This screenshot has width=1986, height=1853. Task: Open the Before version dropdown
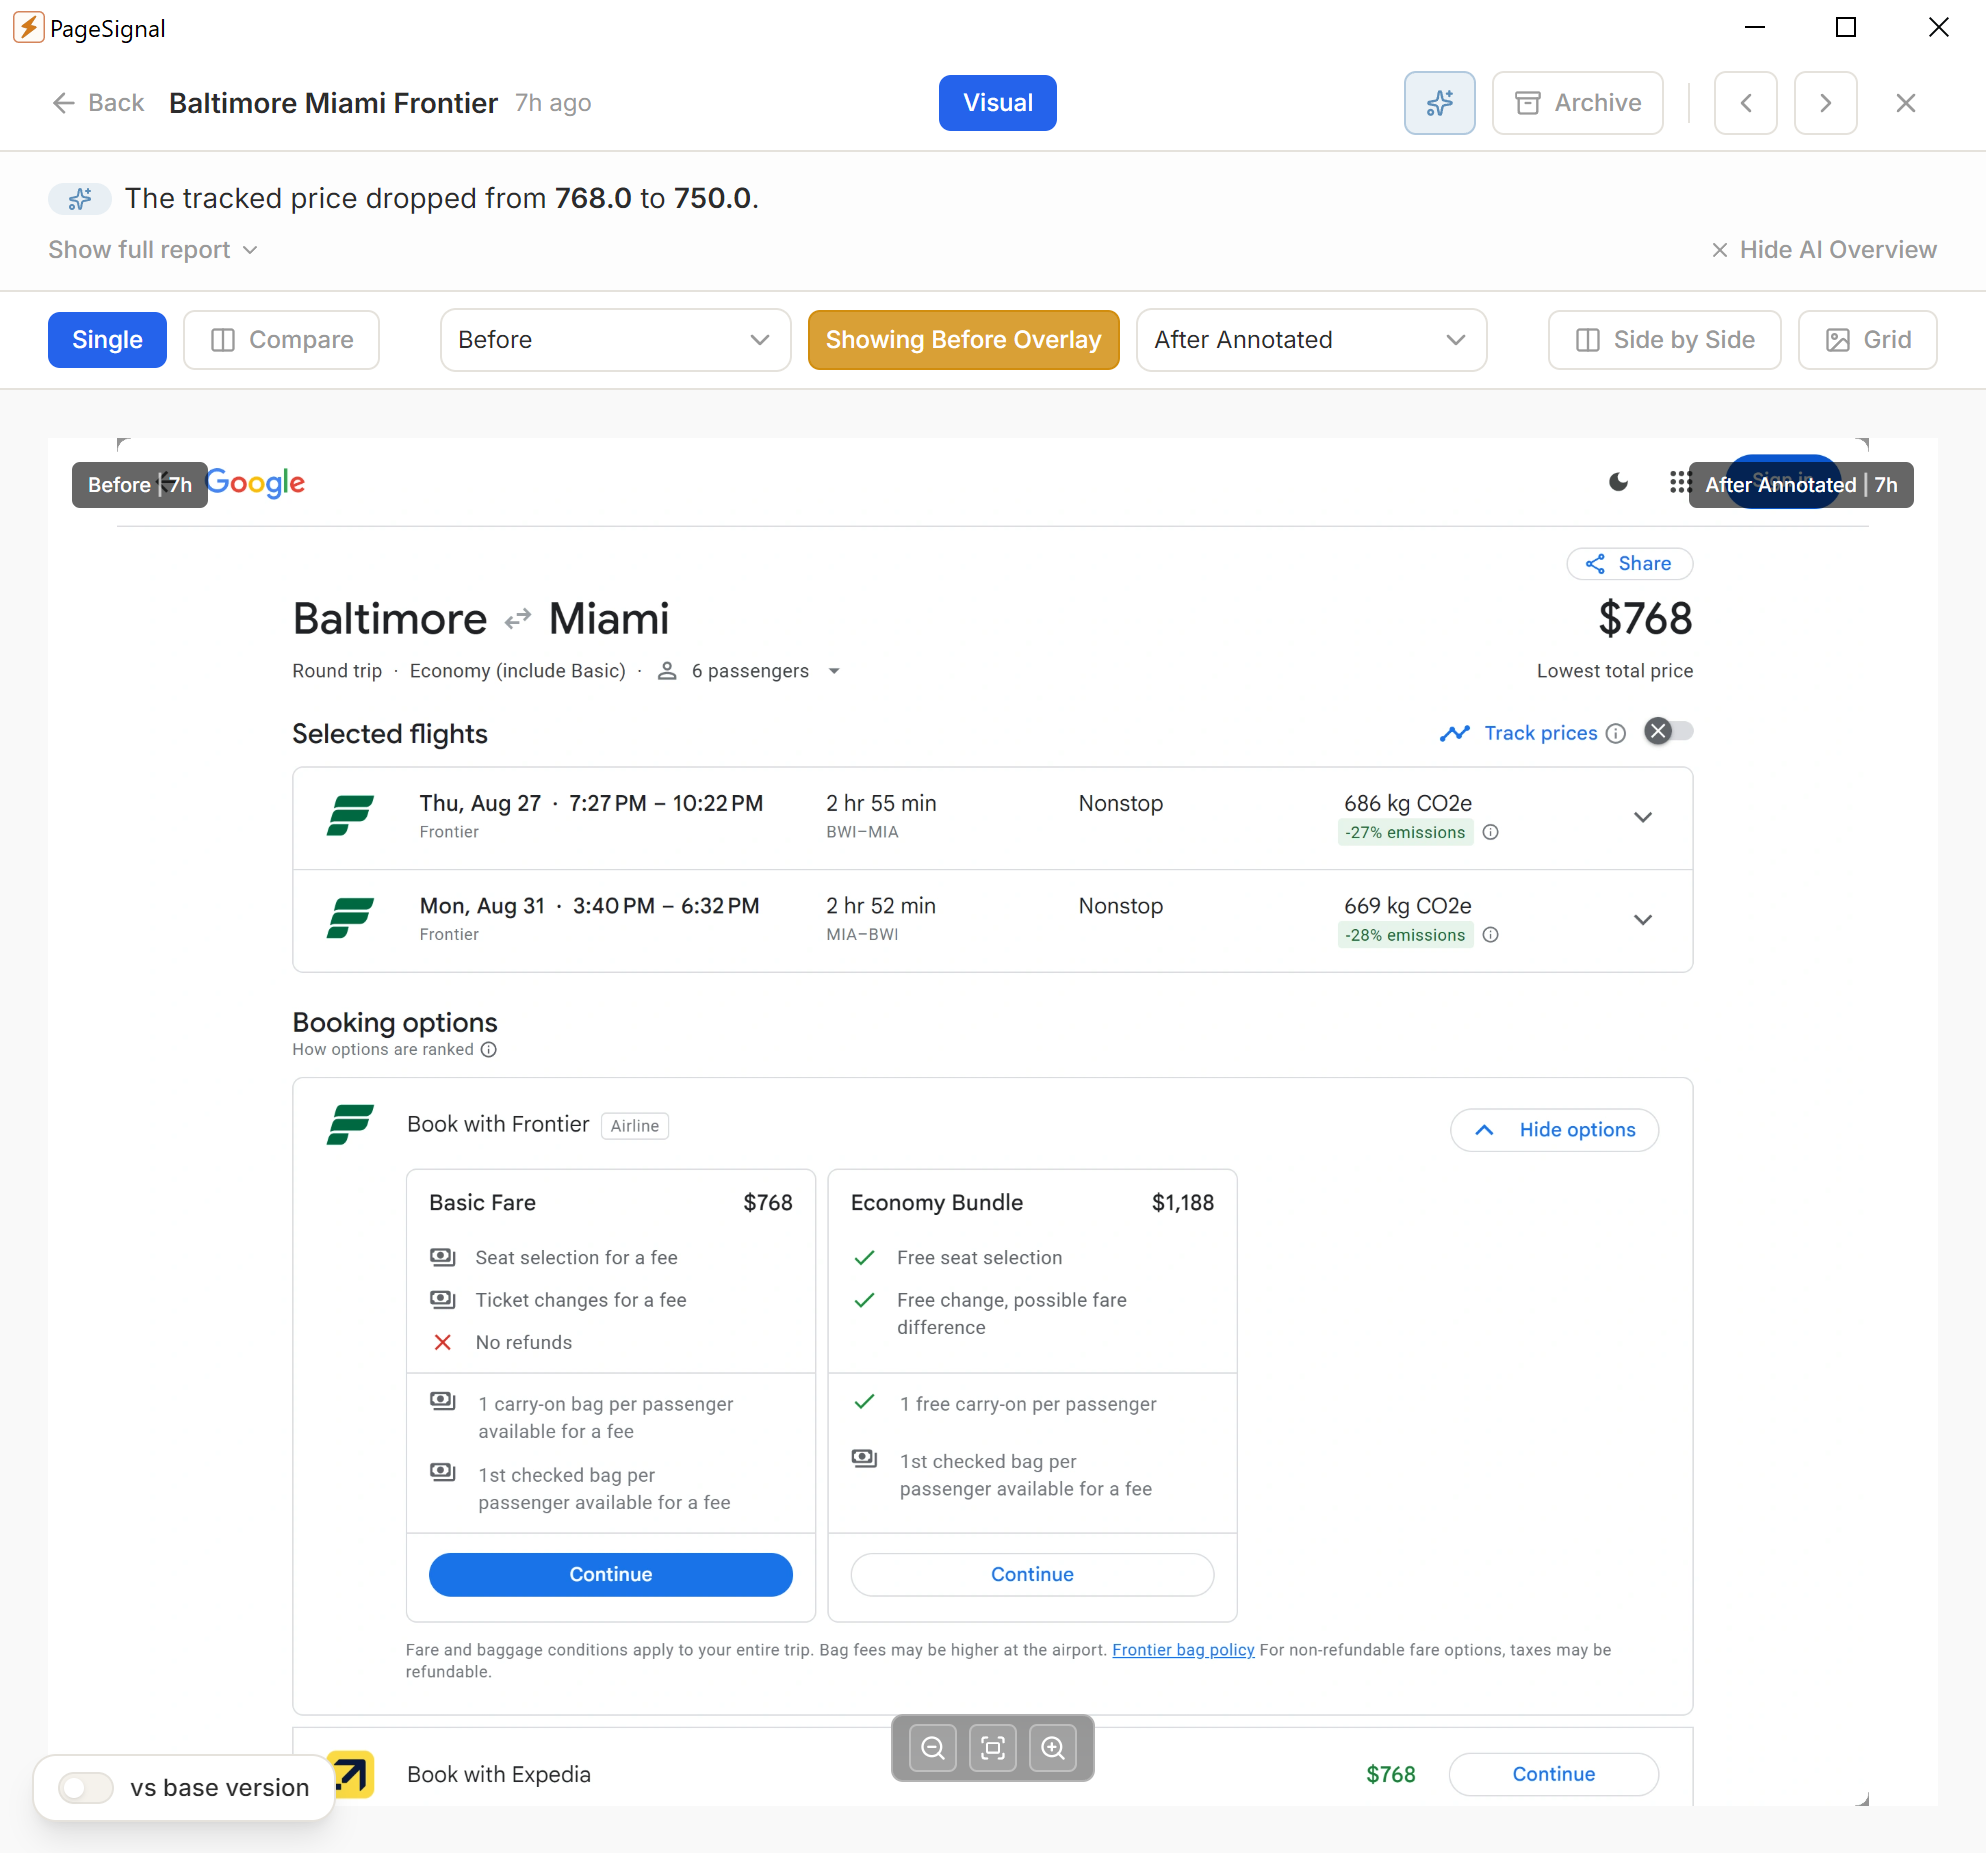pyautogui.click(x=615, y=340)
